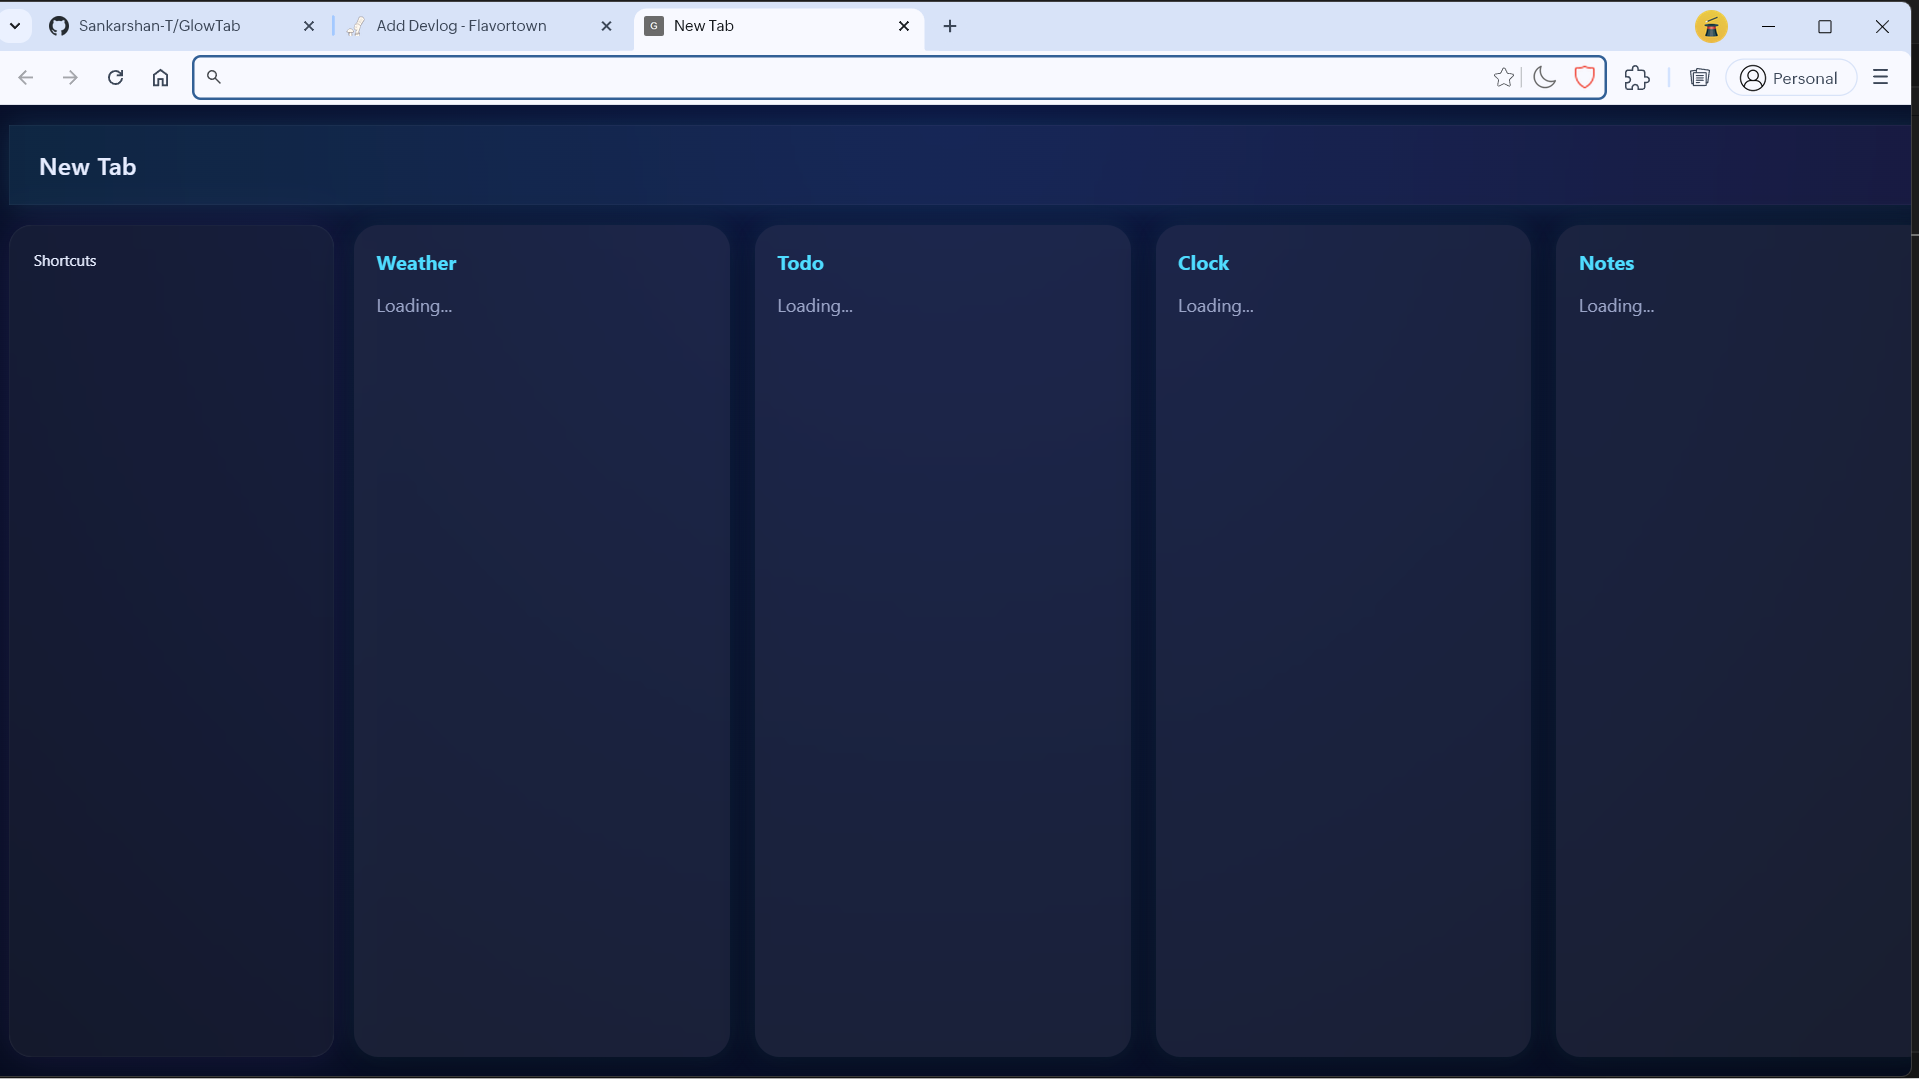Open the Personal profile menu

(1790, 78)
